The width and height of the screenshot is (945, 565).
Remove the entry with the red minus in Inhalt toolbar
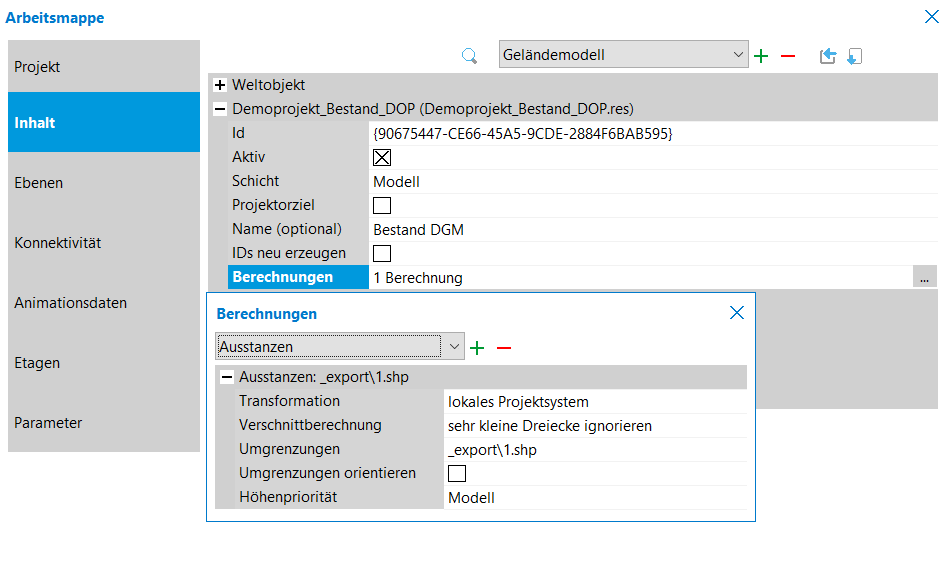[x=788, y=56]
